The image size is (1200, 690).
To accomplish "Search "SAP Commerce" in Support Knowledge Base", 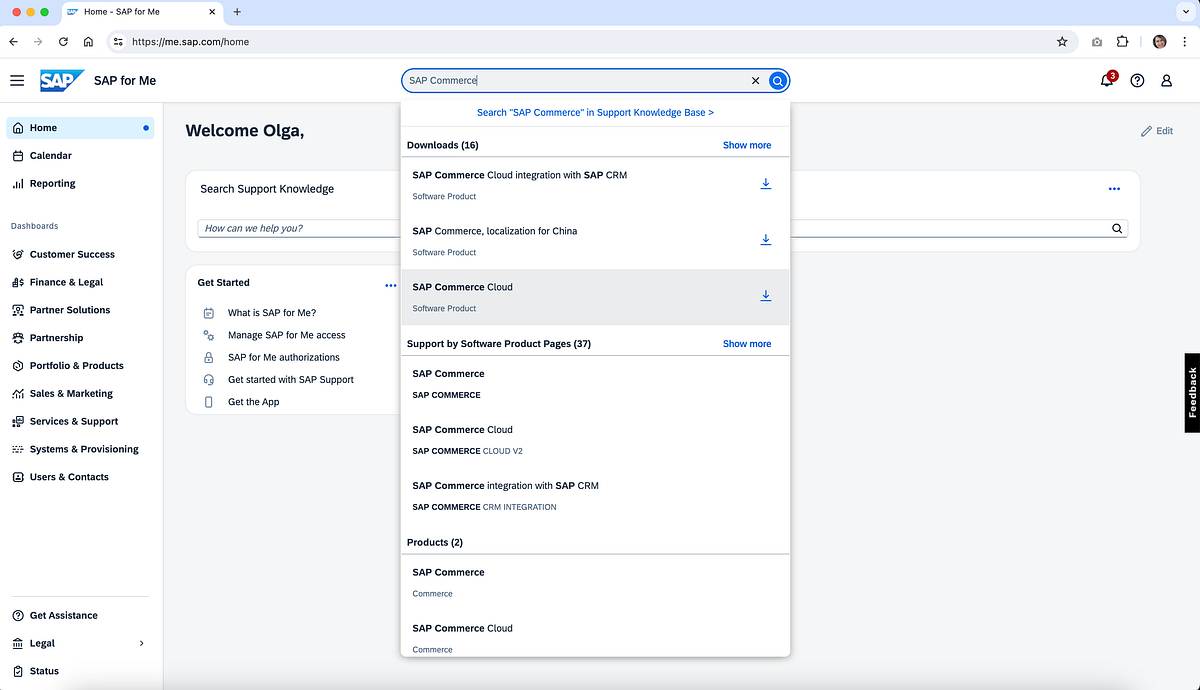I will (x=594, y=112).
